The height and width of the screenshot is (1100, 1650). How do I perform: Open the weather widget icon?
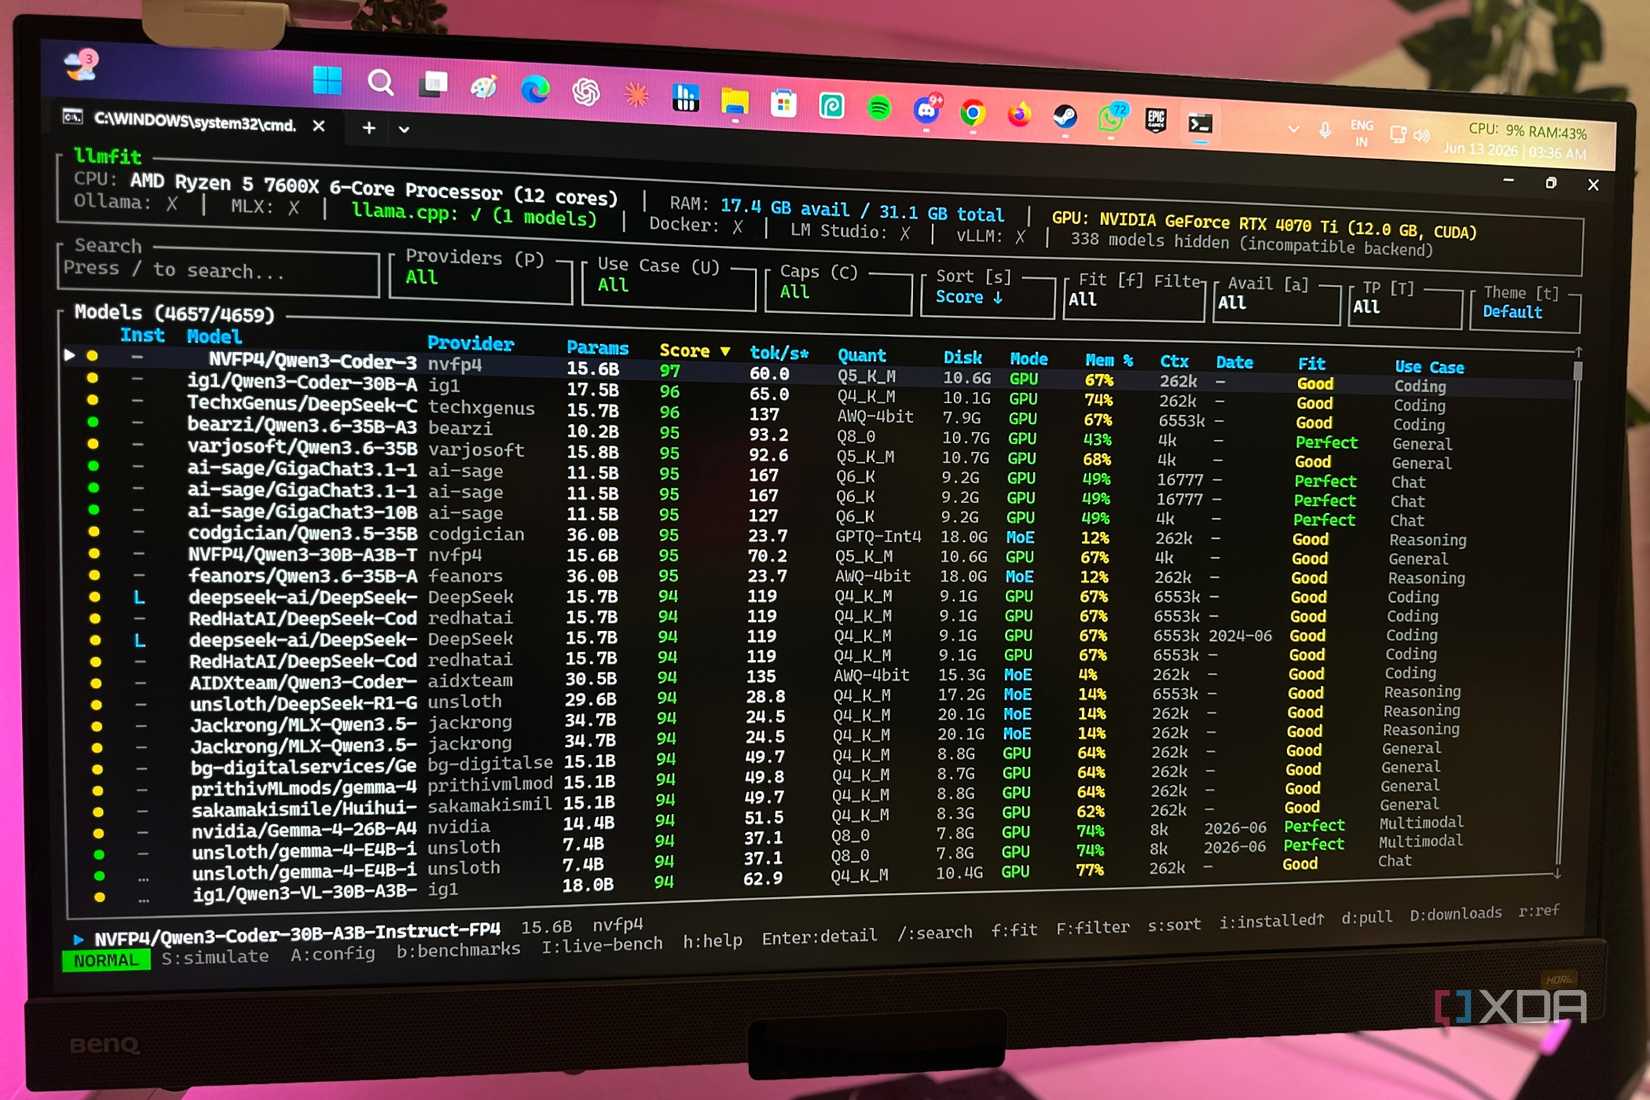[80, 66]
